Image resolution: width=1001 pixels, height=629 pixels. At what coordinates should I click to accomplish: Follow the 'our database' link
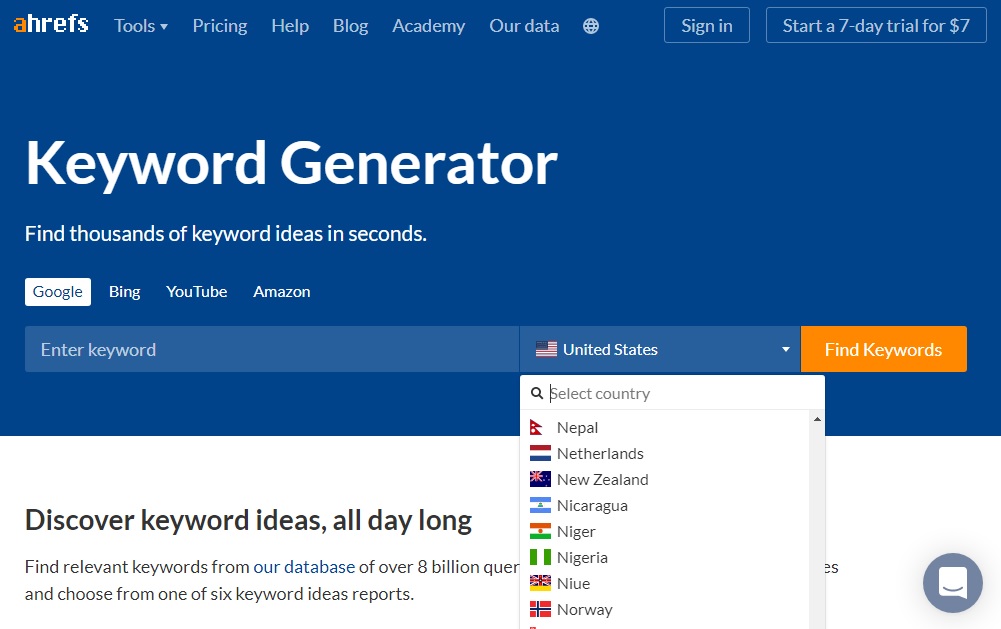pos(304,567)
